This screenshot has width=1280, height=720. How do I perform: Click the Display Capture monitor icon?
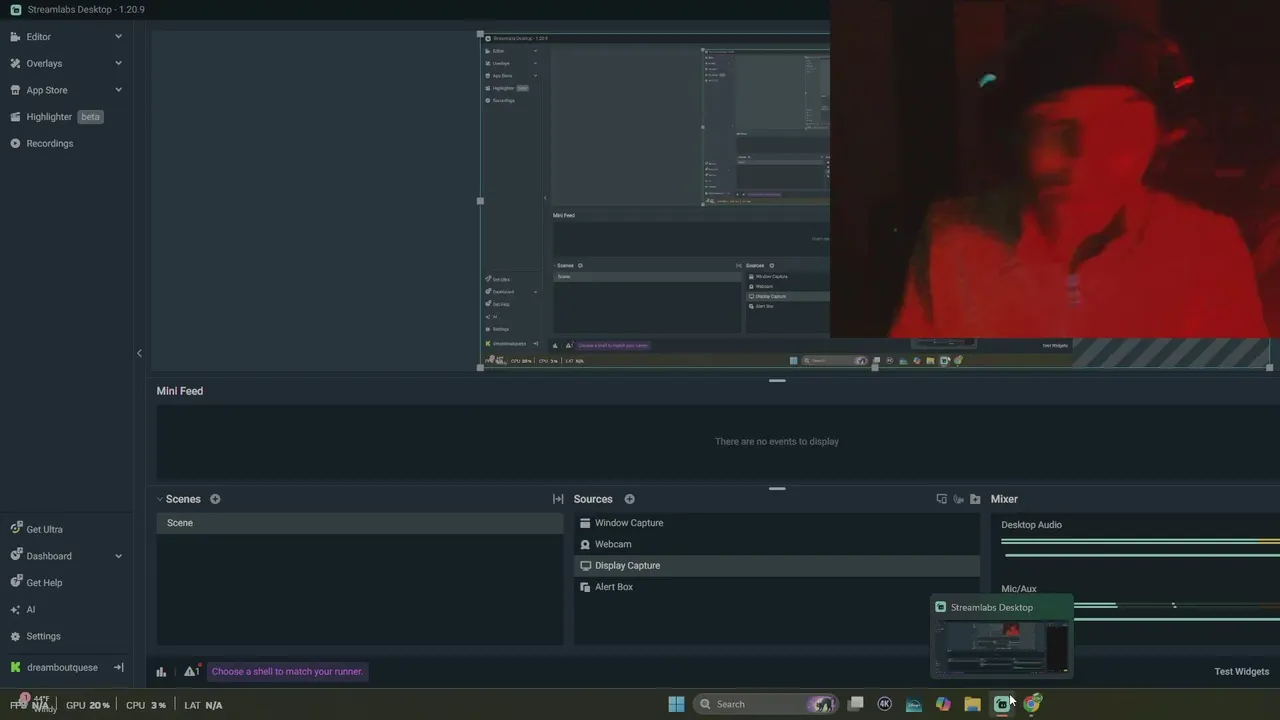585,566
